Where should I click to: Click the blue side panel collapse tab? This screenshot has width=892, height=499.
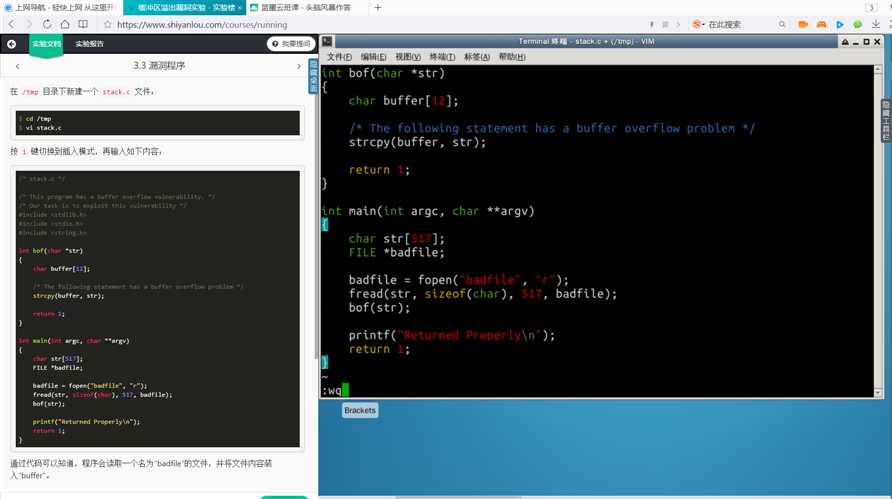tap(313, 76)
